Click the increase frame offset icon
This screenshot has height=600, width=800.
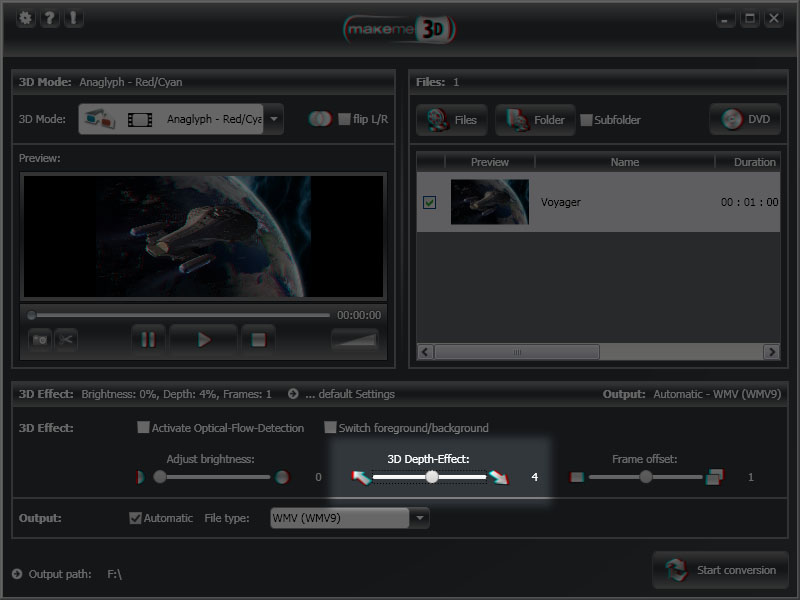714,477
